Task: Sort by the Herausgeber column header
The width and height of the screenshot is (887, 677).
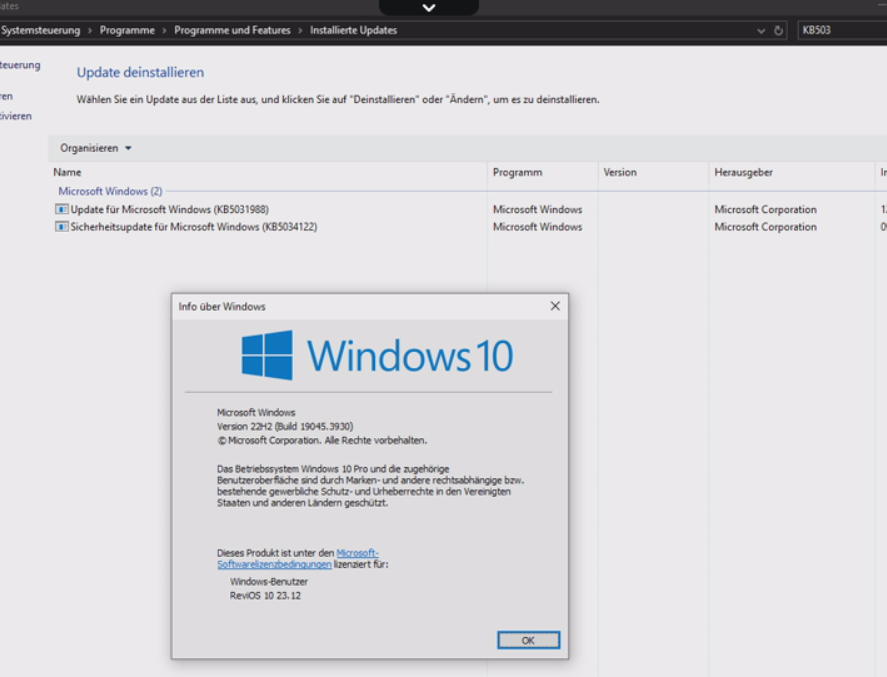Action: [x=791, y=173]
